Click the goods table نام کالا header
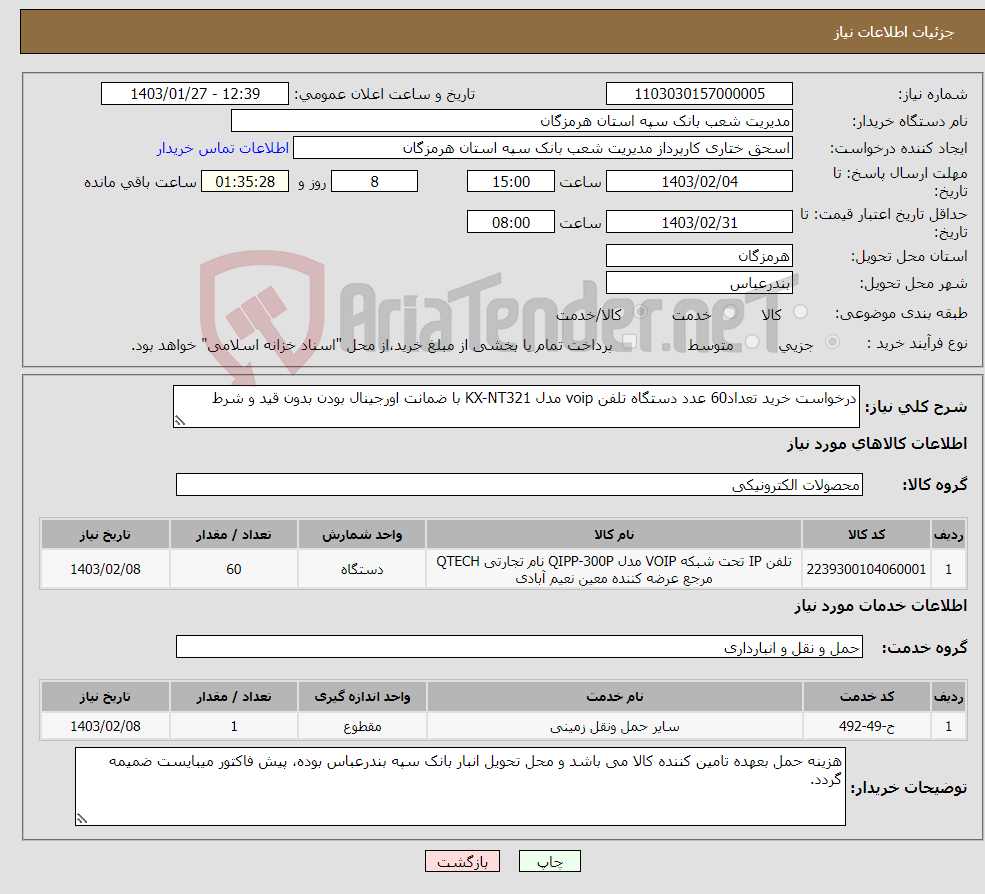The image size is (985, 894). tap(614, 534)
